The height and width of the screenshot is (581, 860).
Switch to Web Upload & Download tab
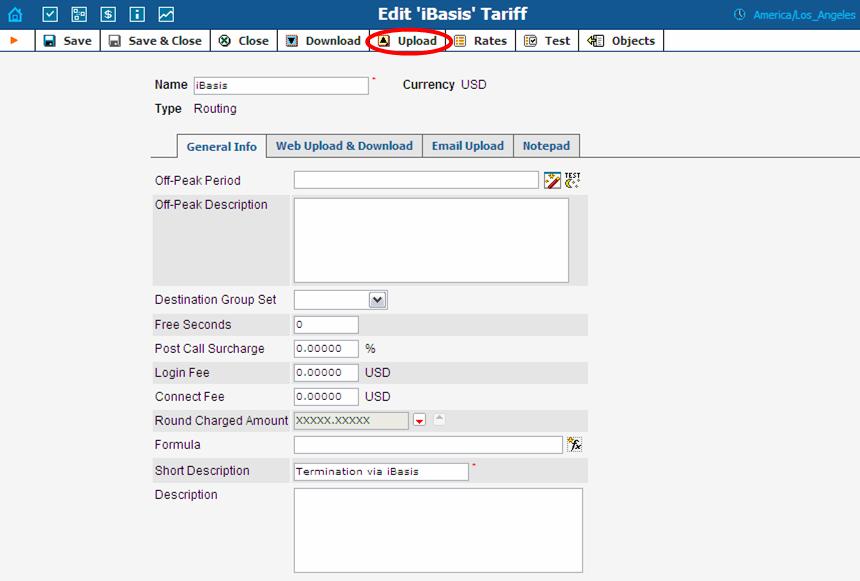(344, 146)
